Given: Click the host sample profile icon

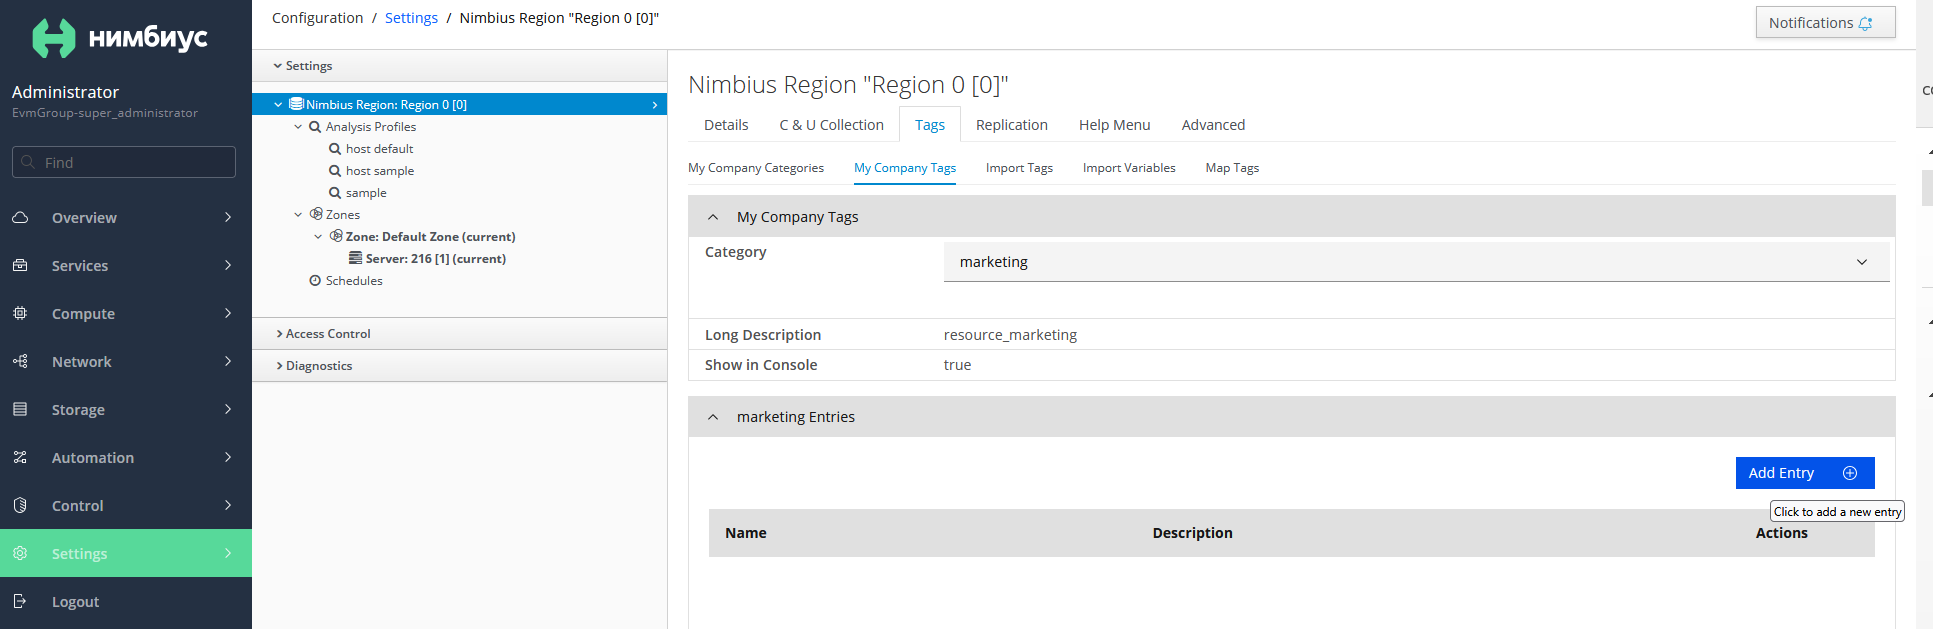Looking at the screenshot, I should point(335,171).
